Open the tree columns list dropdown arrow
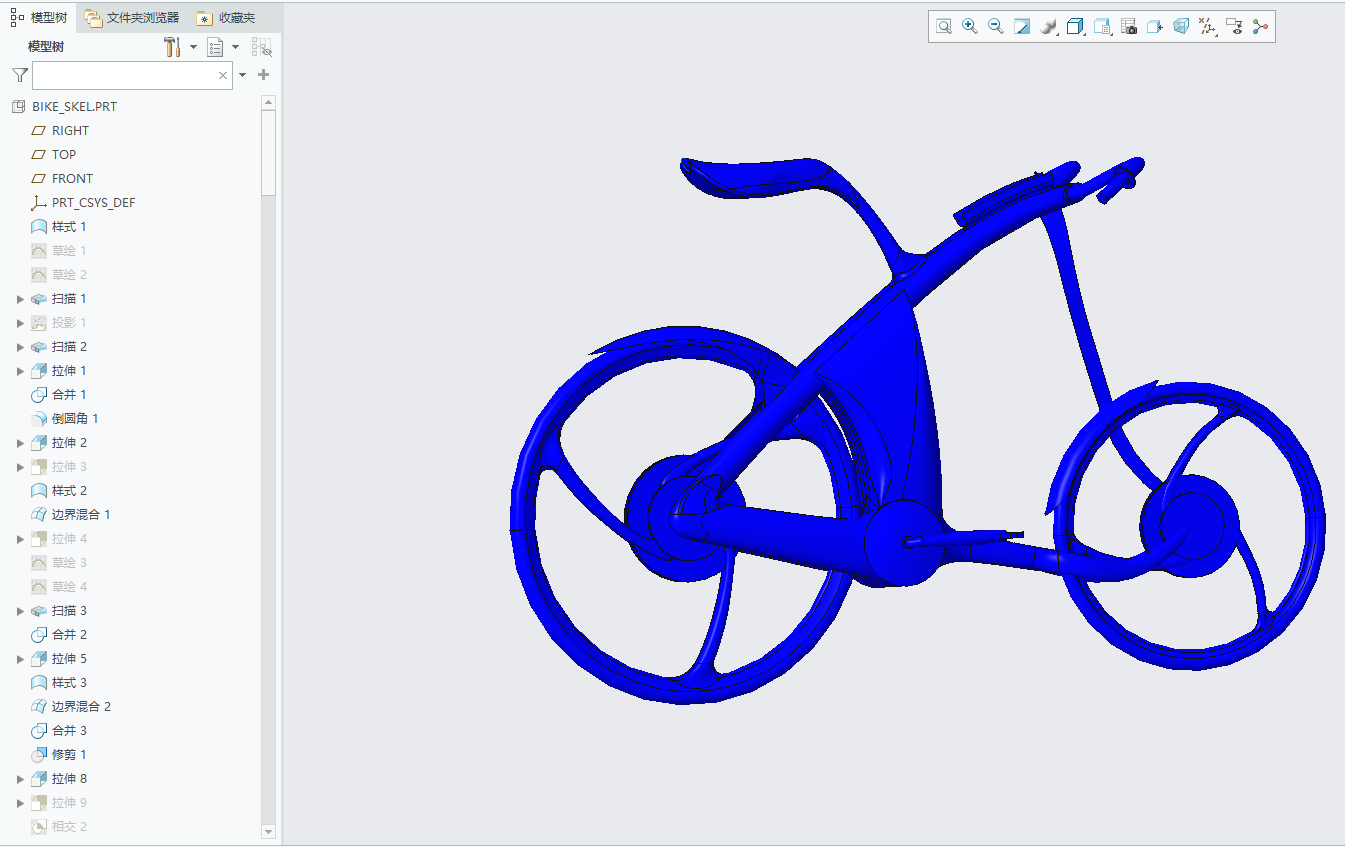The width and height of the screenshot is (1345, 847). pyautogui.click(x=236, y=47)
